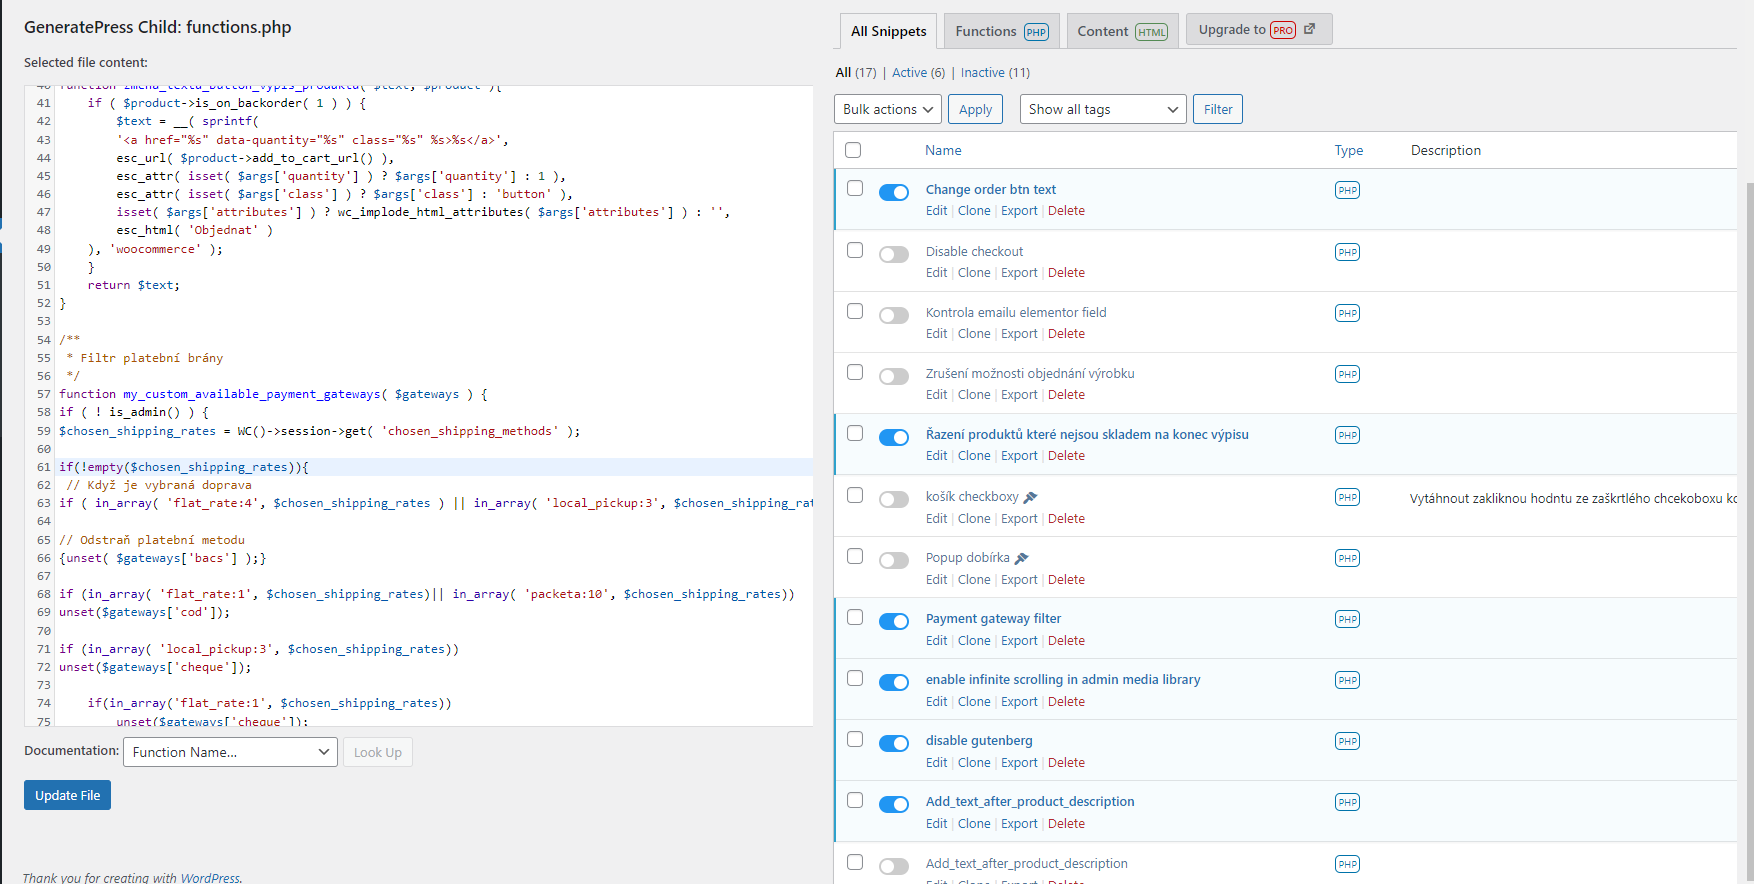This screenshot has height=884, width=1754.
Task: Click PHP type badge for Payment gateway filter
Action: 1347,619
